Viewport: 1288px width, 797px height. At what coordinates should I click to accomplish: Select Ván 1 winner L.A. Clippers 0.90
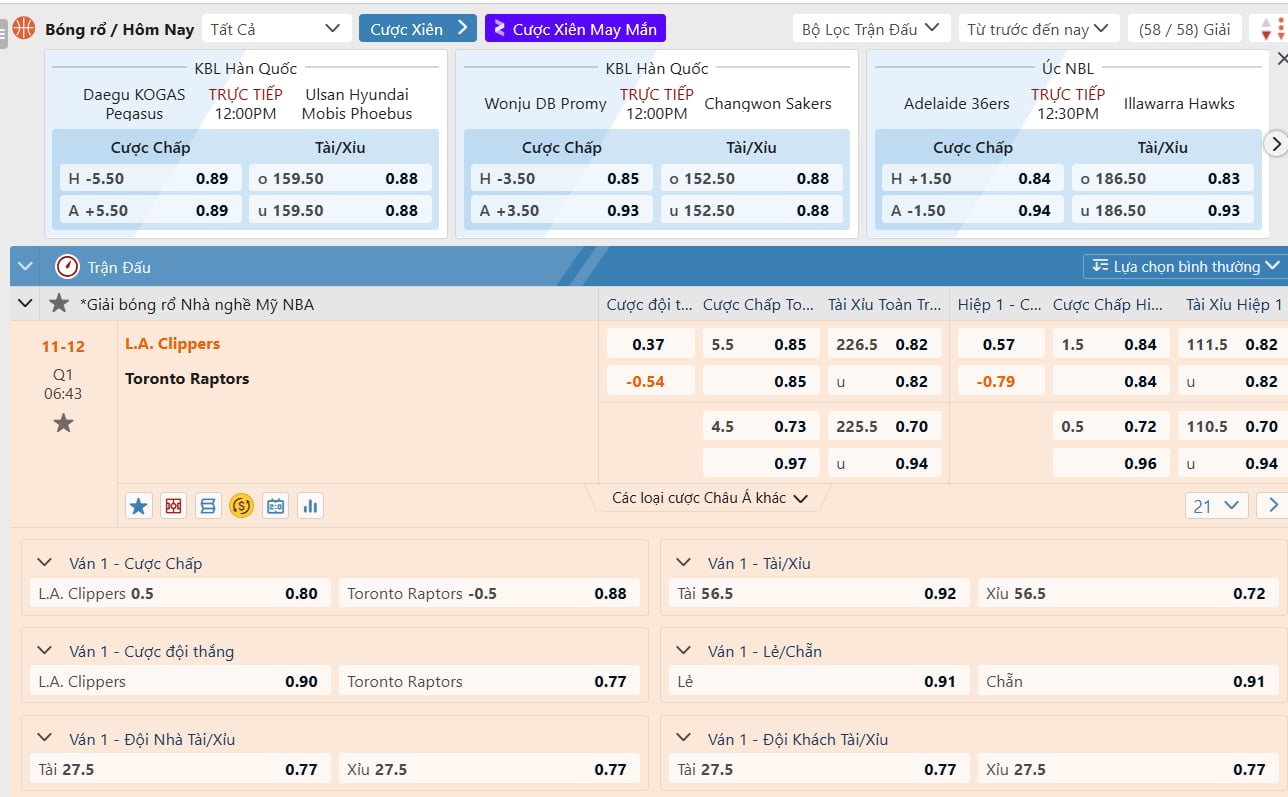[x=180, y=681]
